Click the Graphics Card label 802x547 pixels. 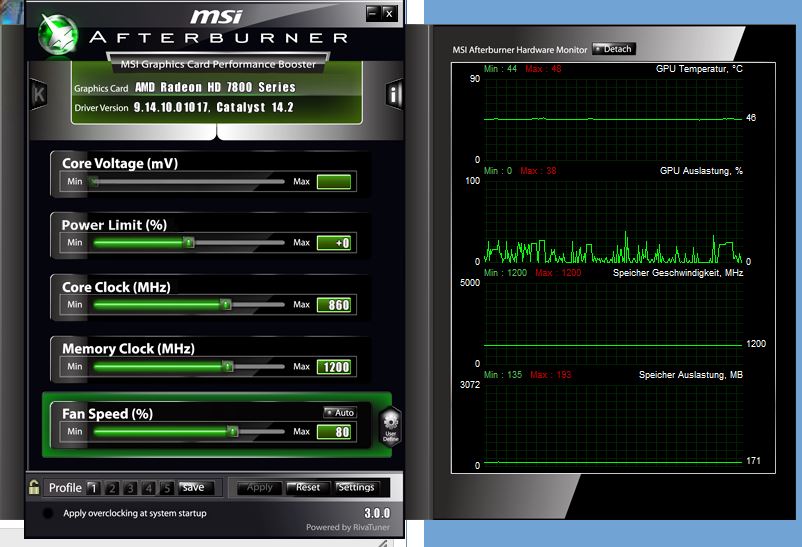[101, 88]
